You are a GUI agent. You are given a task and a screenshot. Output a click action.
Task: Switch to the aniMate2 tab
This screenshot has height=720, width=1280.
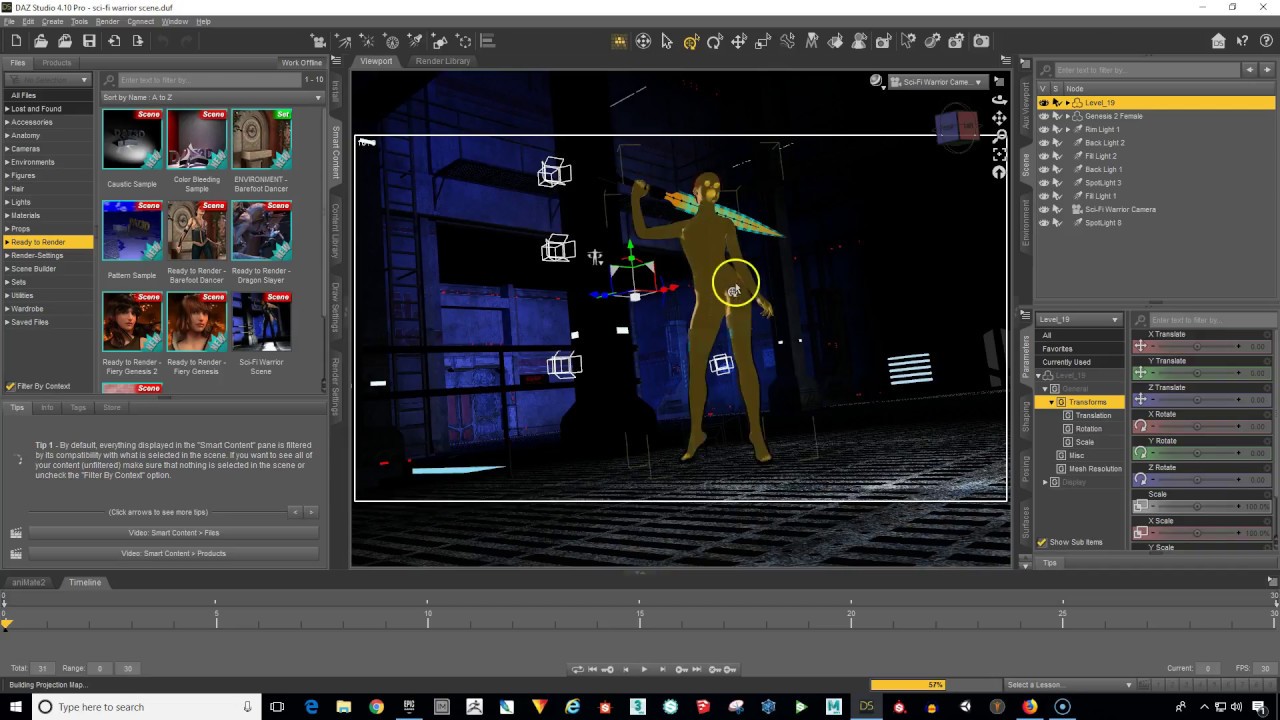[28, 582]
